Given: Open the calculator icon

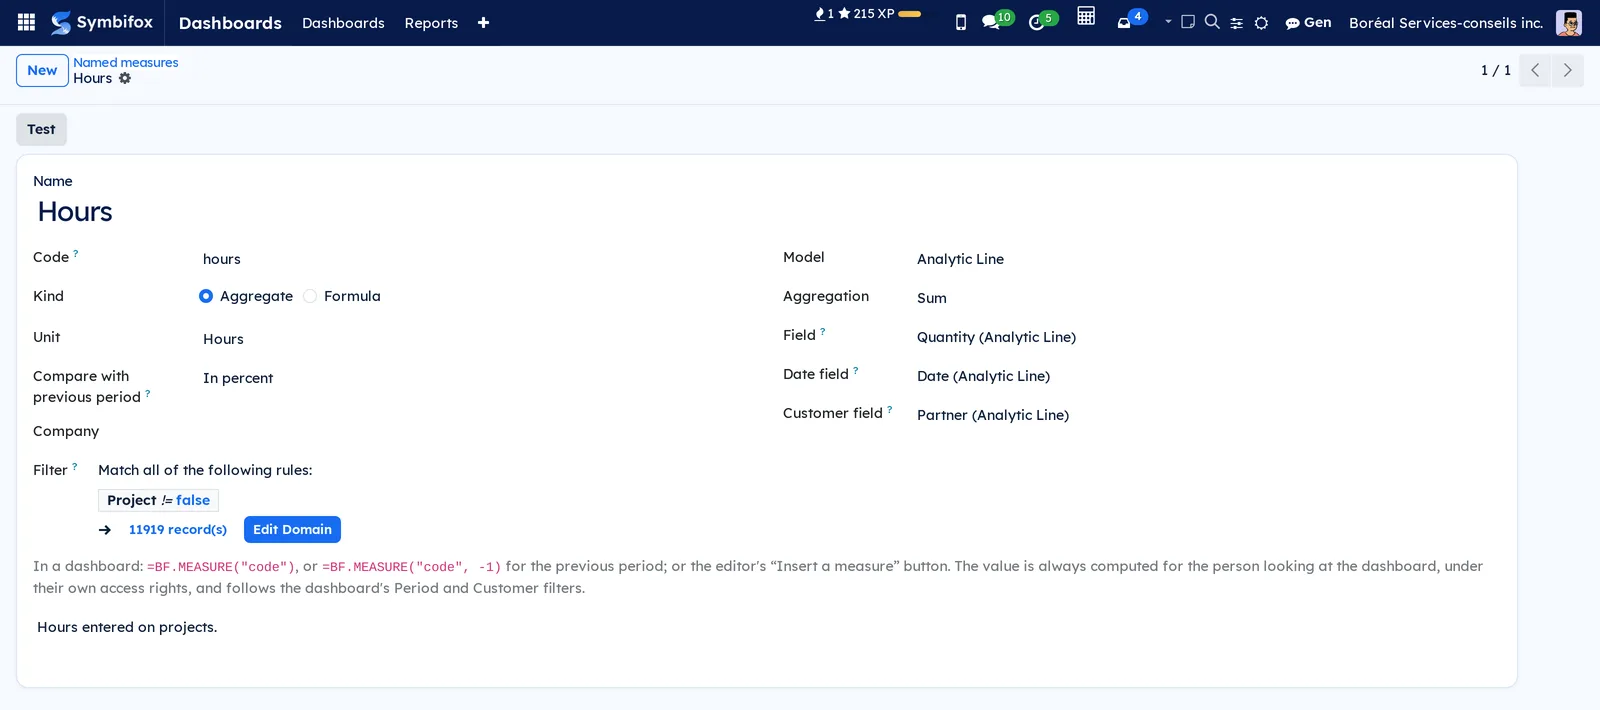Looking at the screenshot, I should point(1086,16).
